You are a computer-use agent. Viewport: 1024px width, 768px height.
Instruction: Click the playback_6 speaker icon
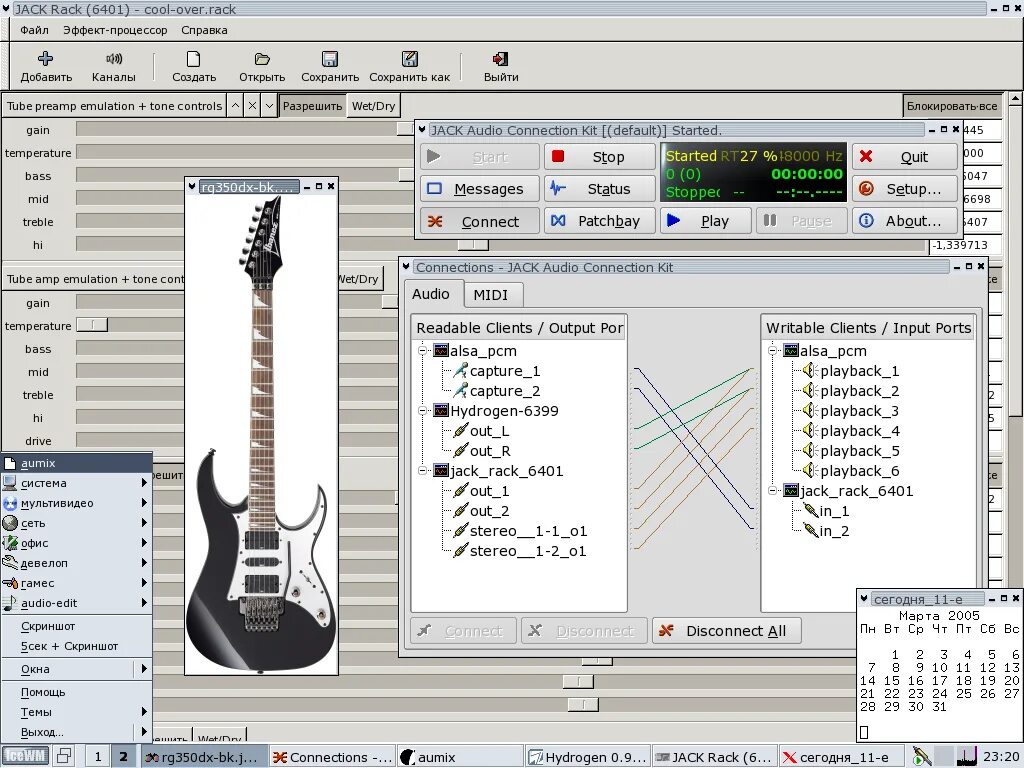810,471
